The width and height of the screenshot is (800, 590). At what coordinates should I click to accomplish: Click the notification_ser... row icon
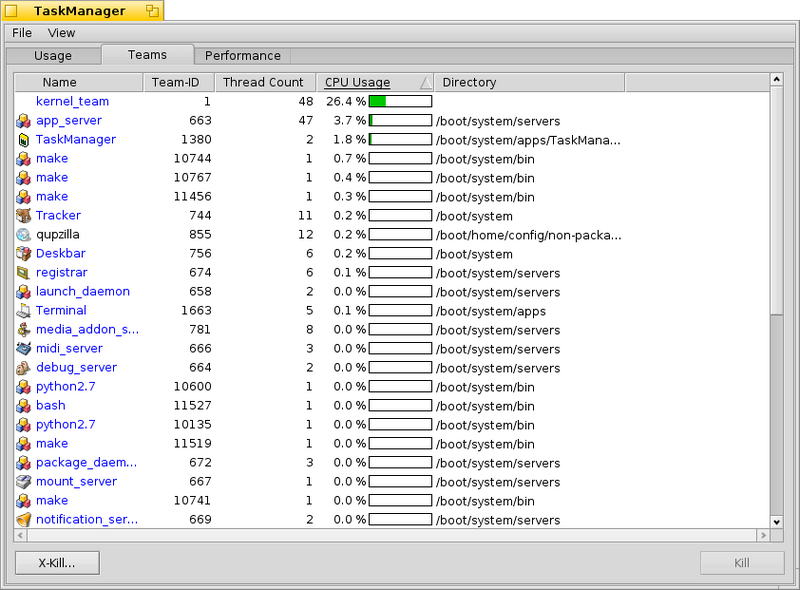click(23, 520)
